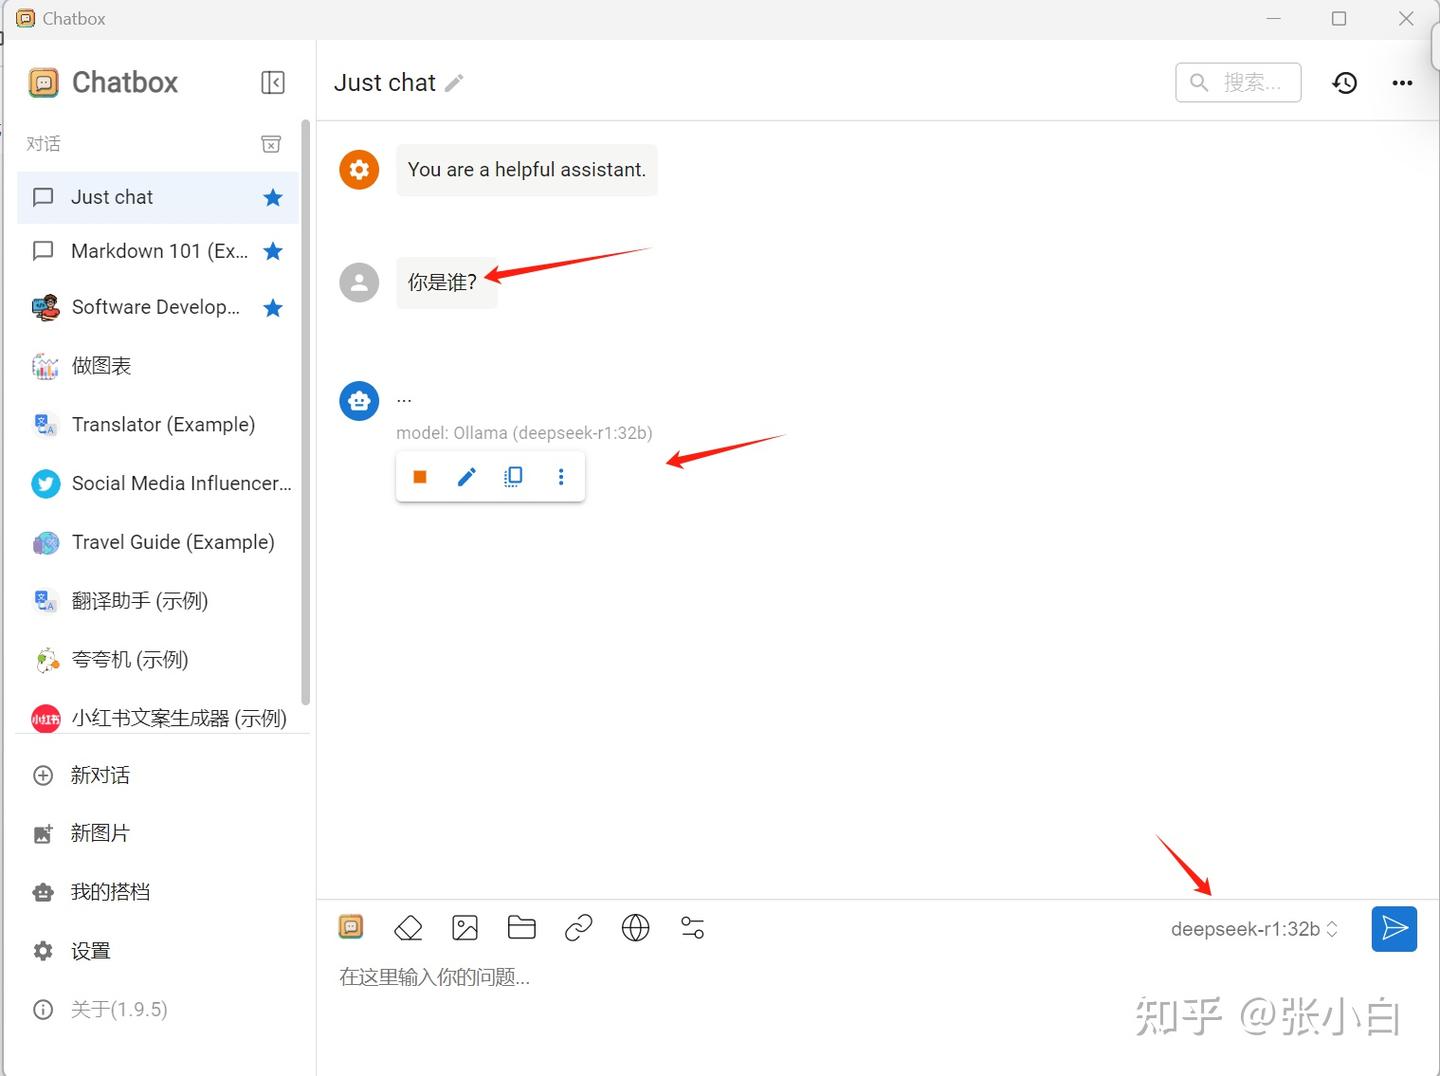Image resolution: width=1440 pixels, height=1076 pixels.
Task: Edit the Just chat title with the pencil icon
Action: [454, 83]
